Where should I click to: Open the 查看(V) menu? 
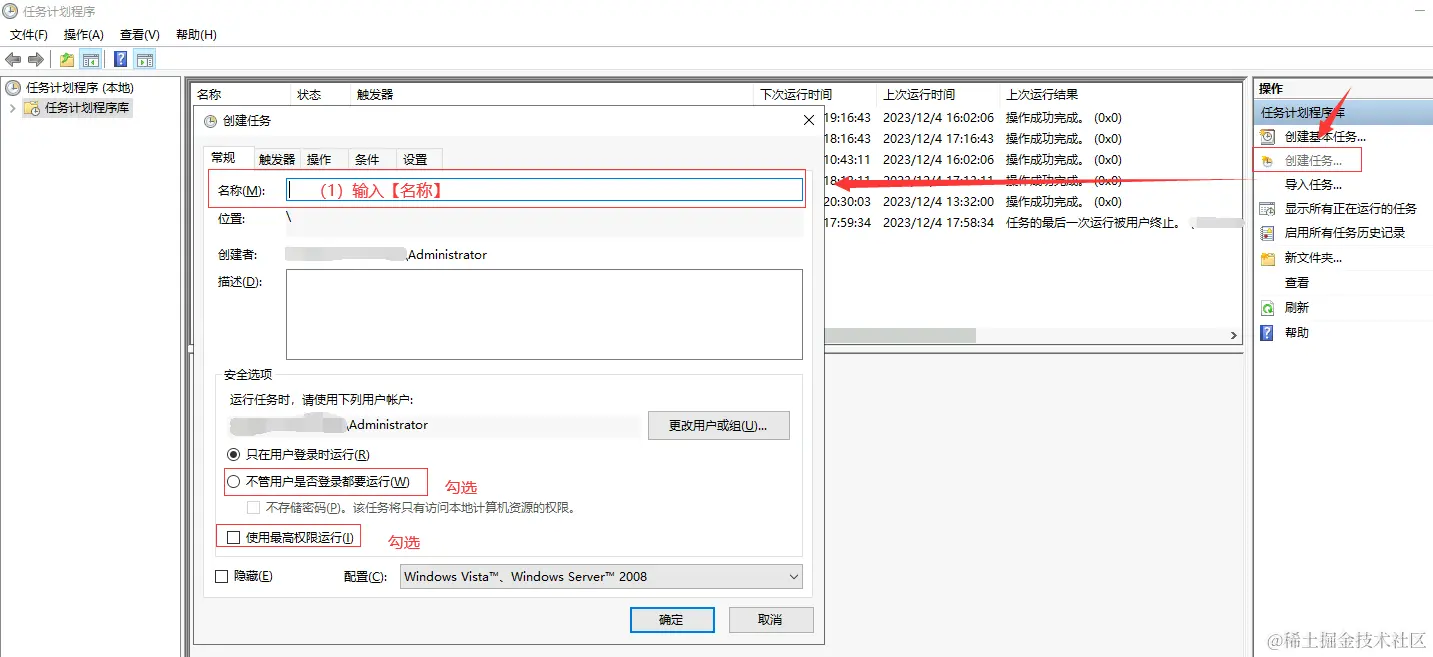(139, 35)
